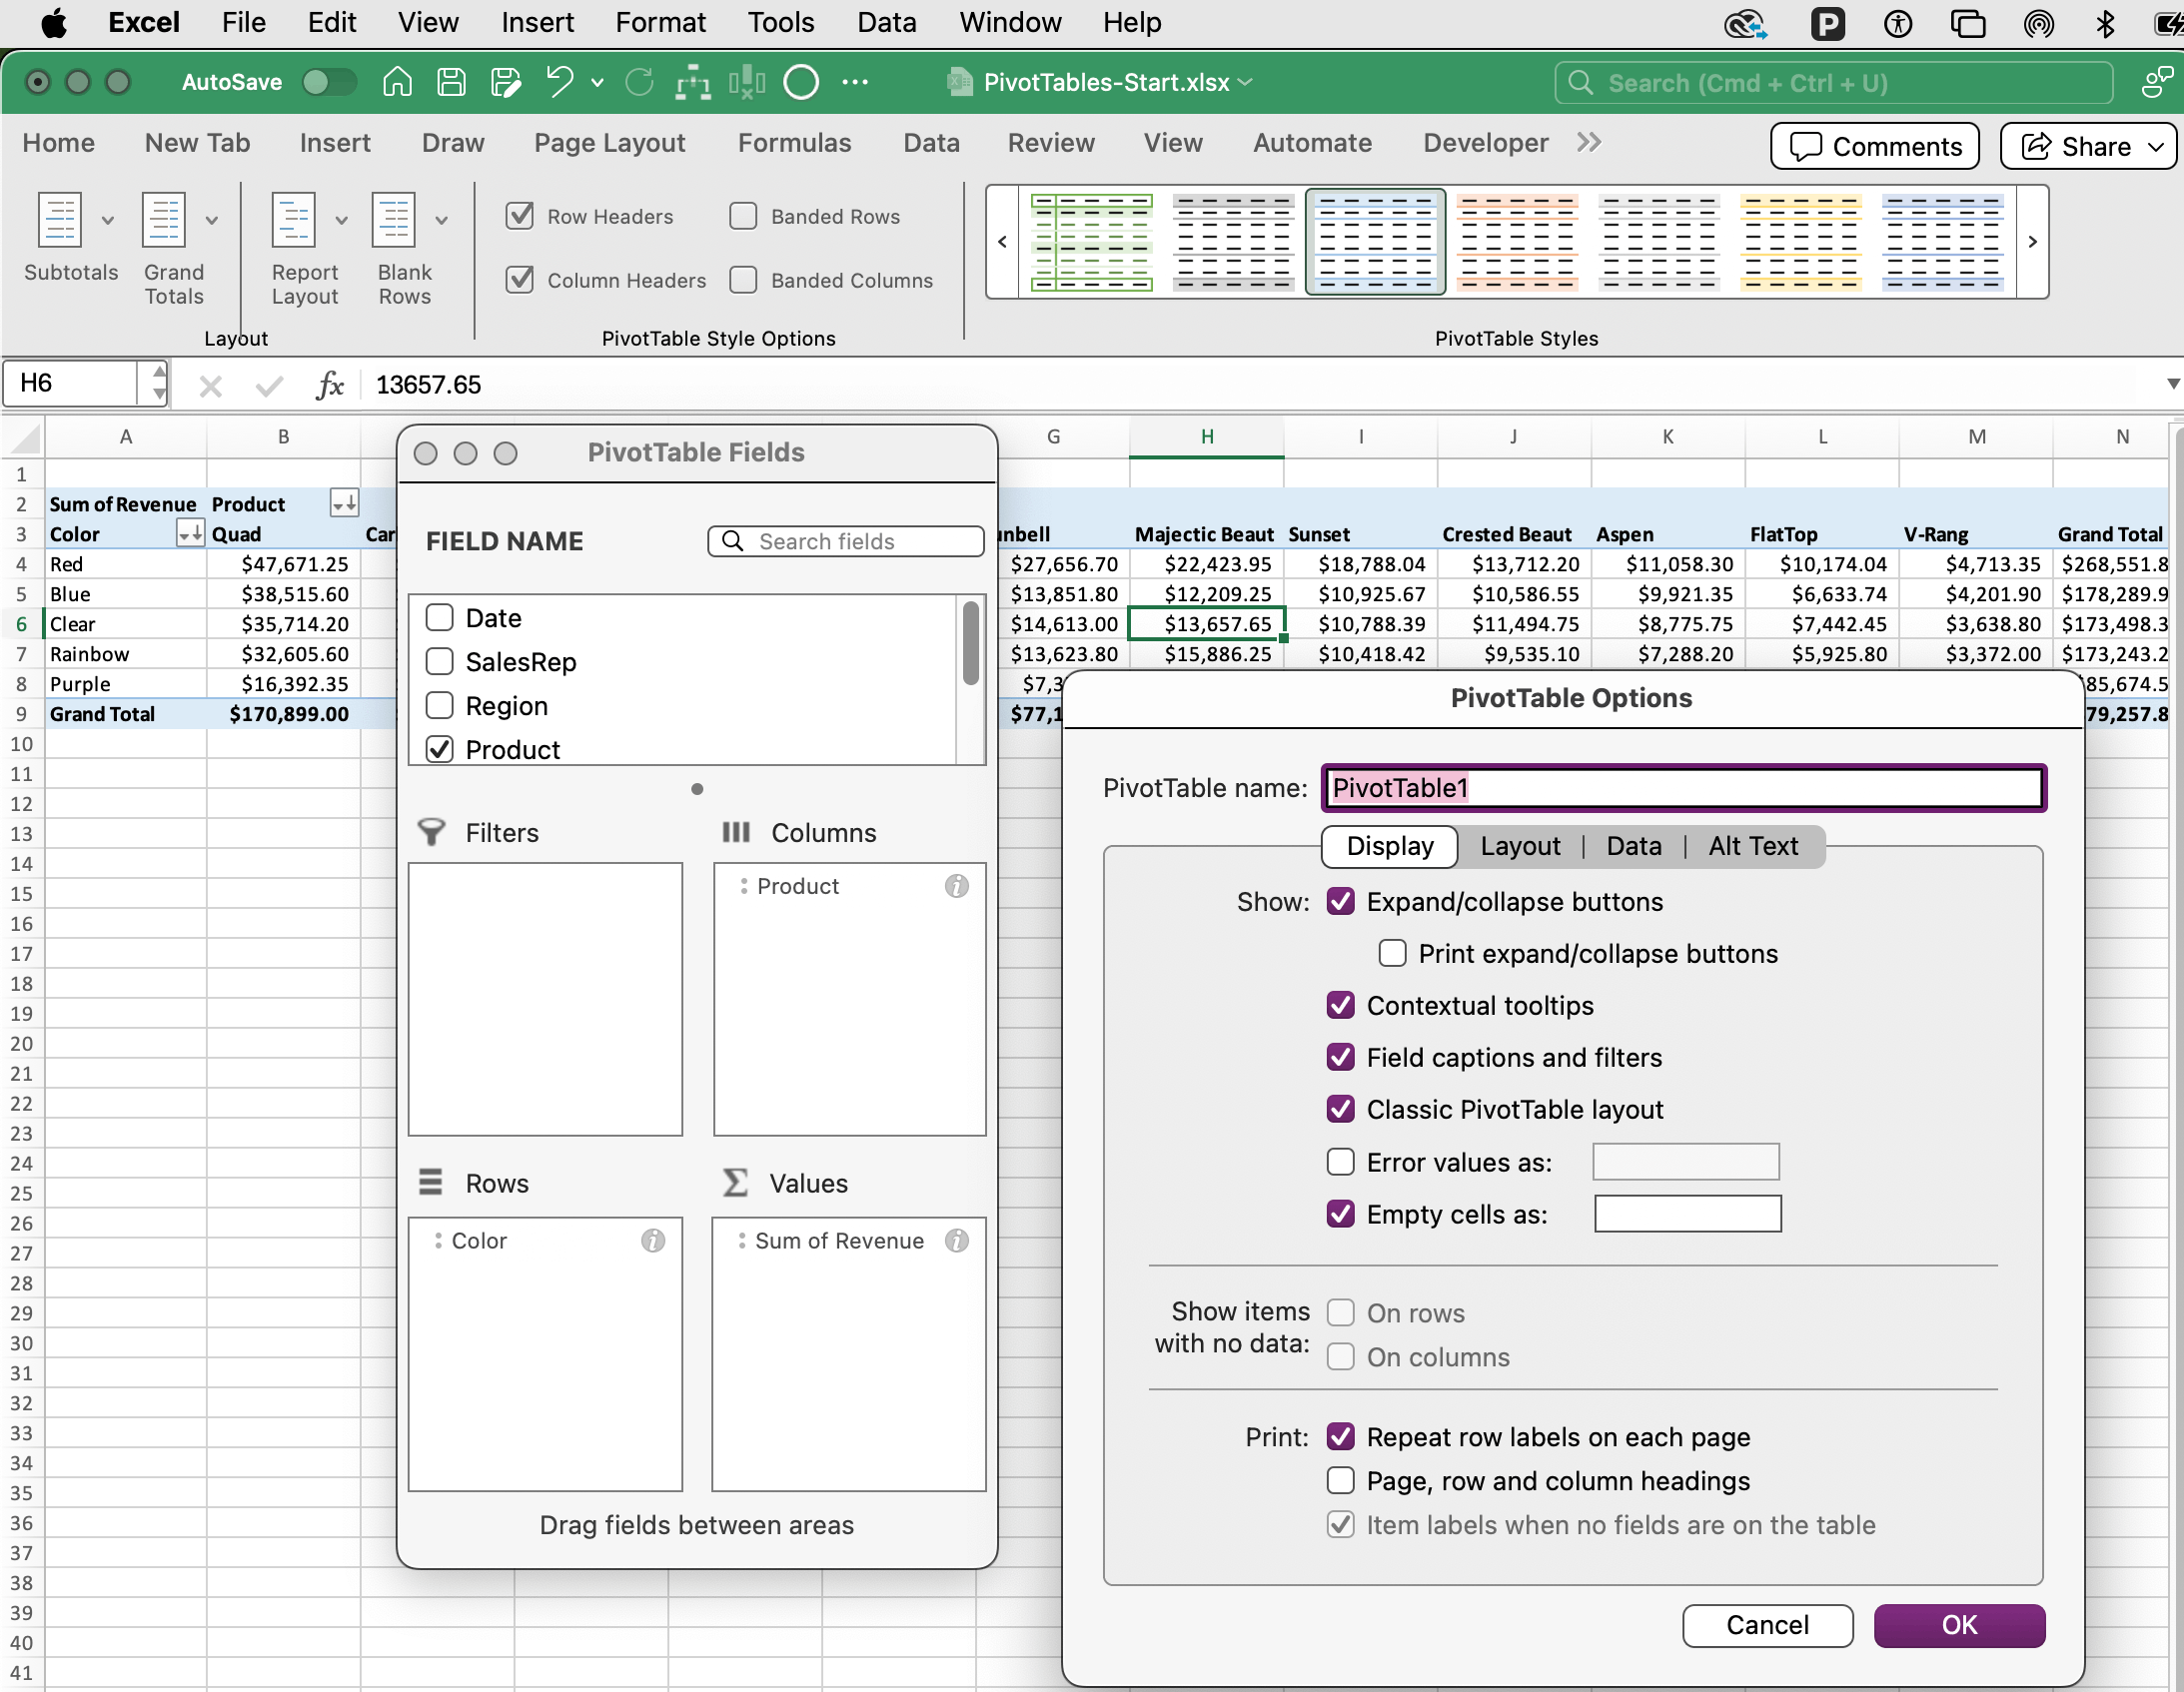The width and height of the screenshot is (2184, 1692).
Task: Click the Search fields box
Action: pos(846,541)
